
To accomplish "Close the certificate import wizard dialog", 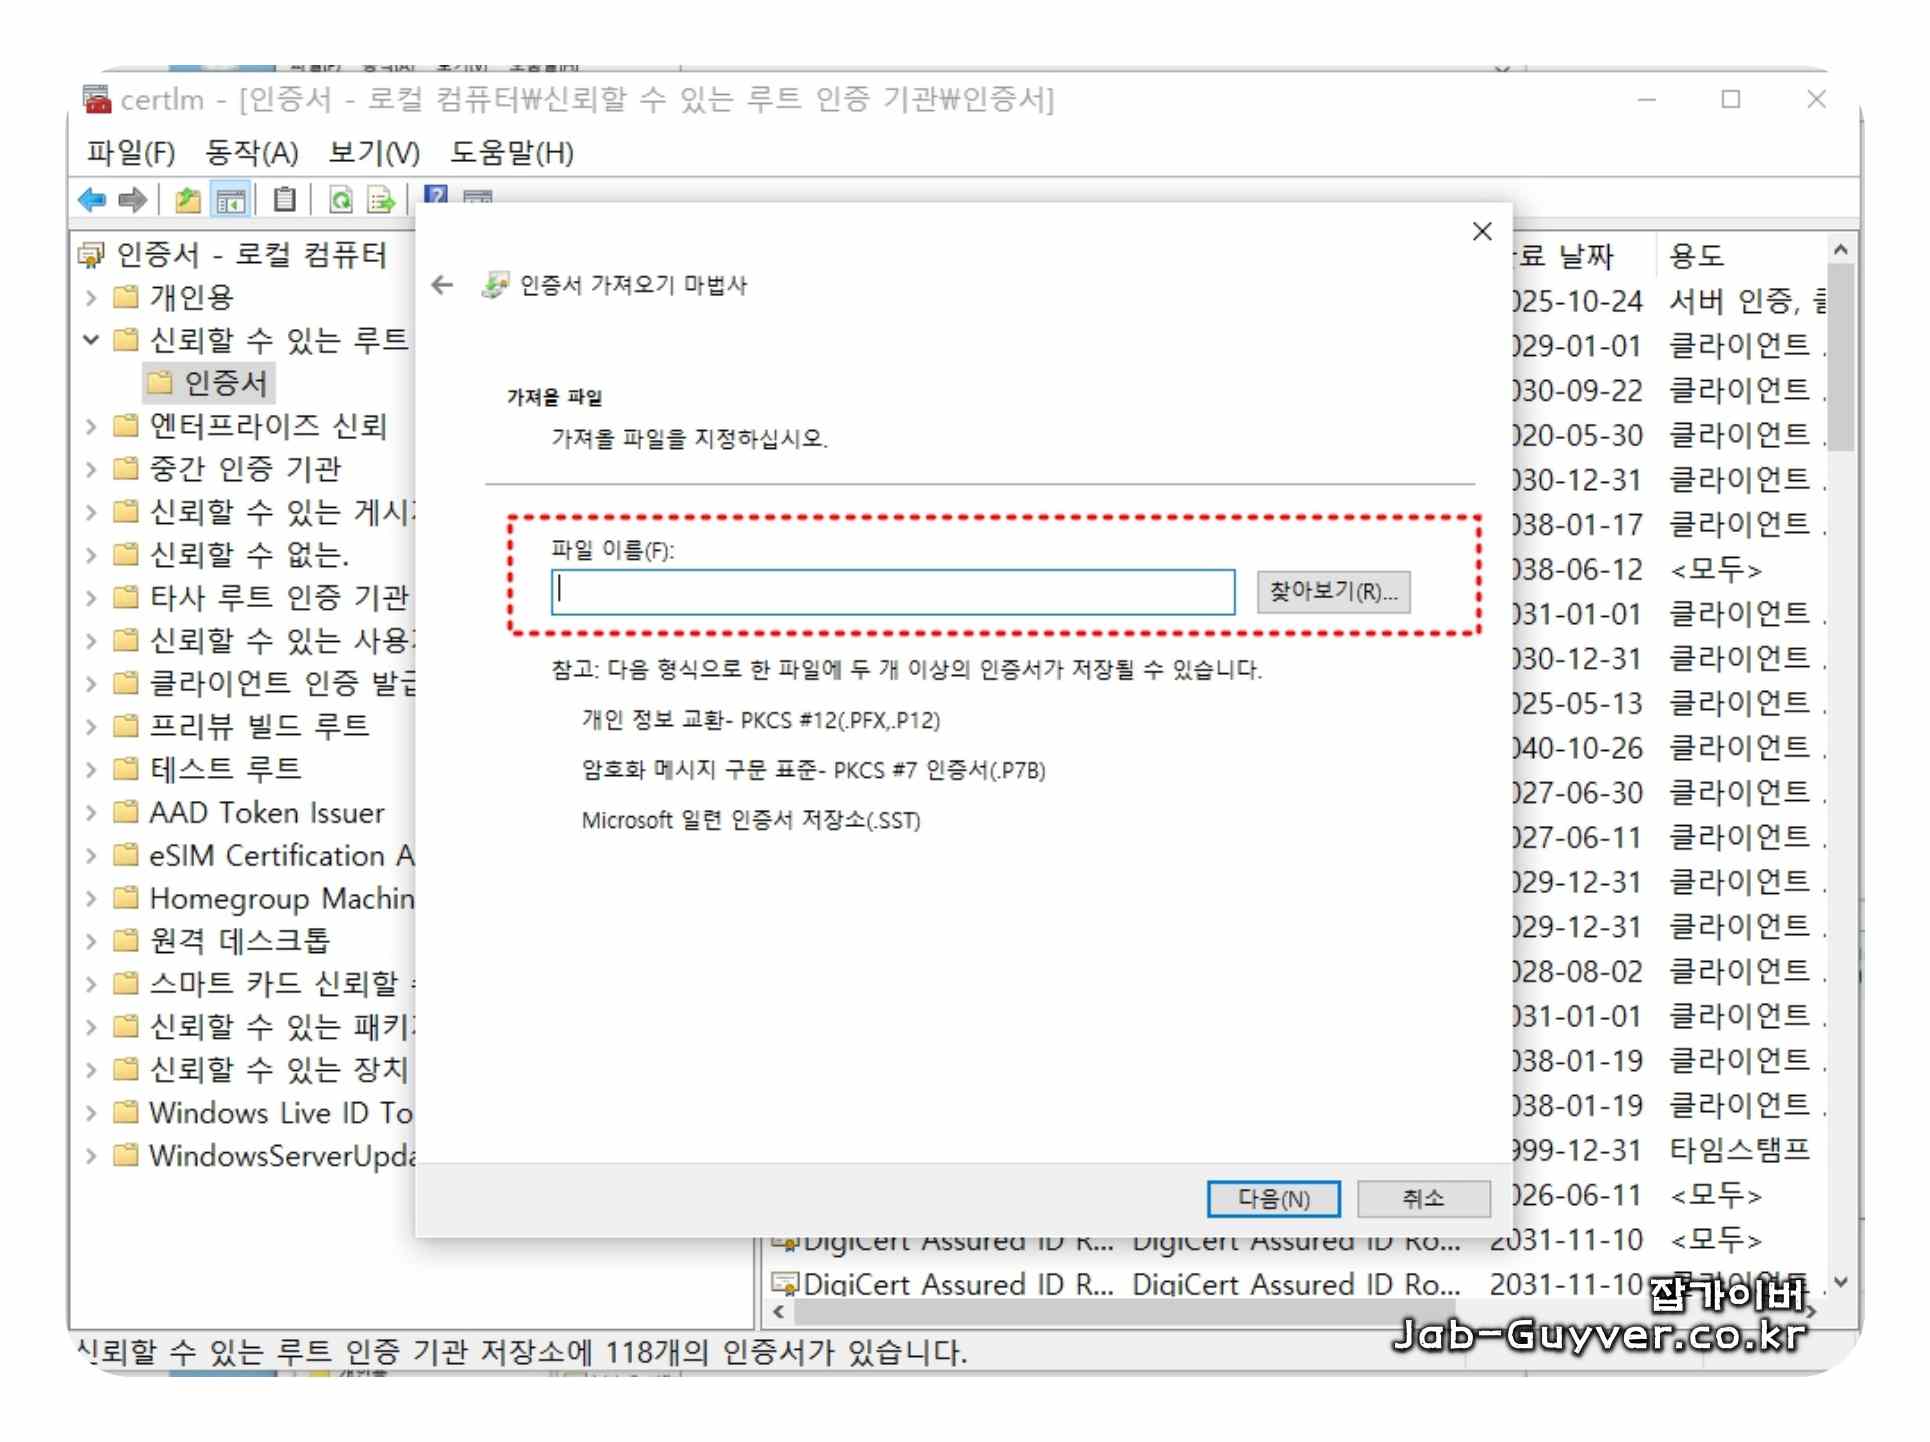I will click(x=1482, y=231).
